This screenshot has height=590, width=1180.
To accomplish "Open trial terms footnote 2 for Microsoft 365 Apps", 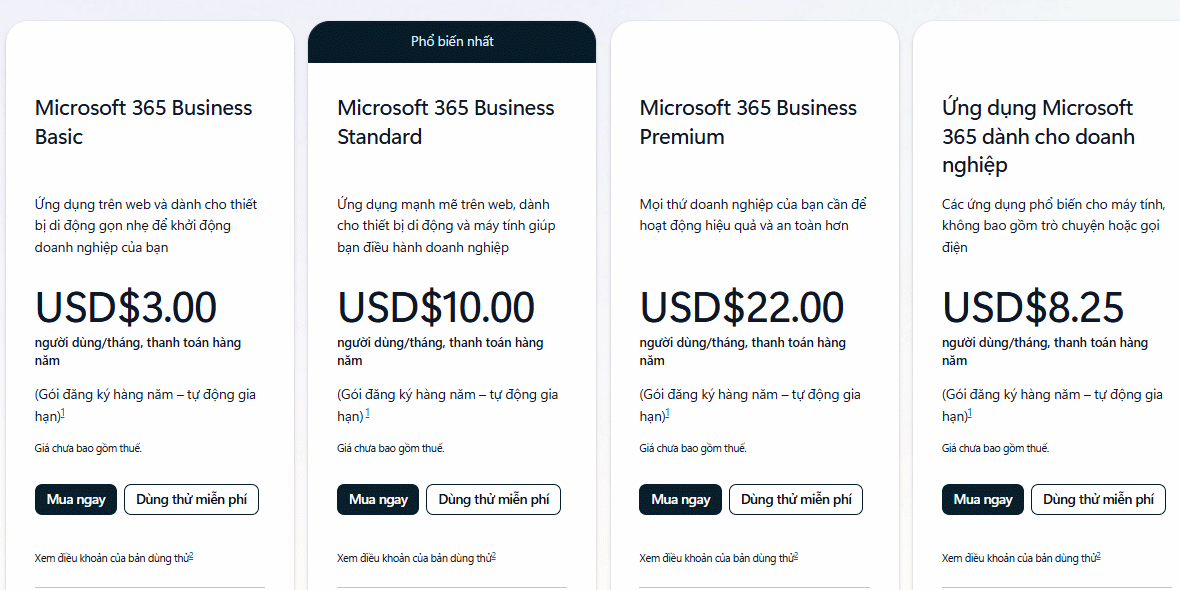I will pyautogui.click(x=1099, y=556).
